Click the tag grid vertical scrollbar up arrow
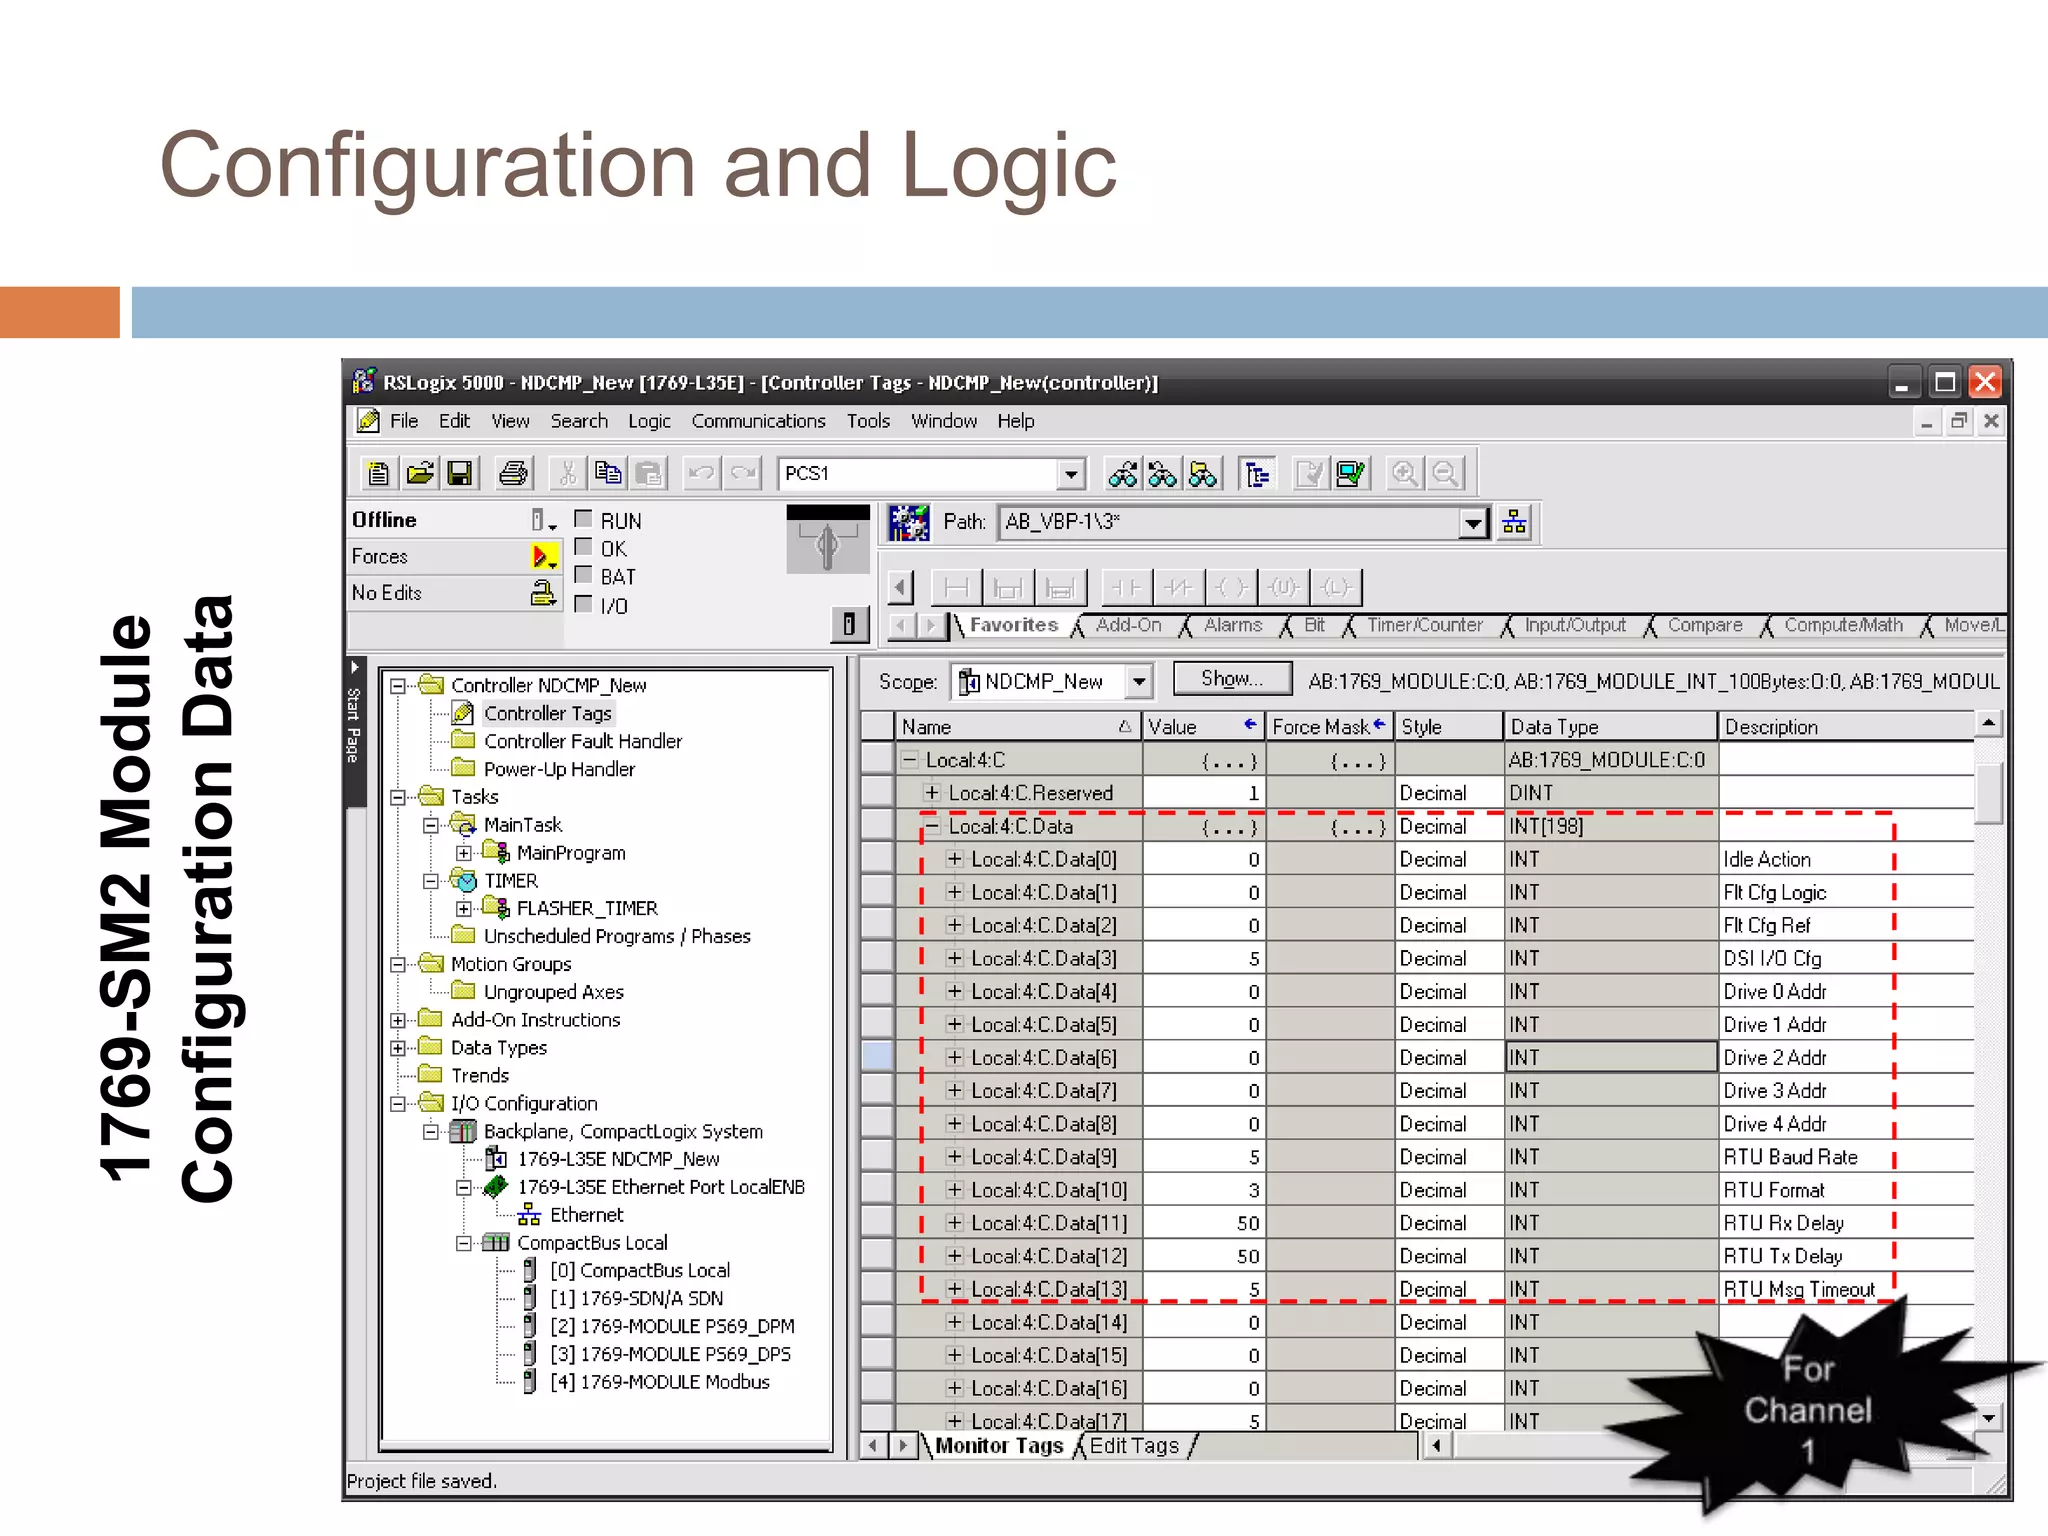Screen dimensions: 2048x1536 tap(1988, 724)
